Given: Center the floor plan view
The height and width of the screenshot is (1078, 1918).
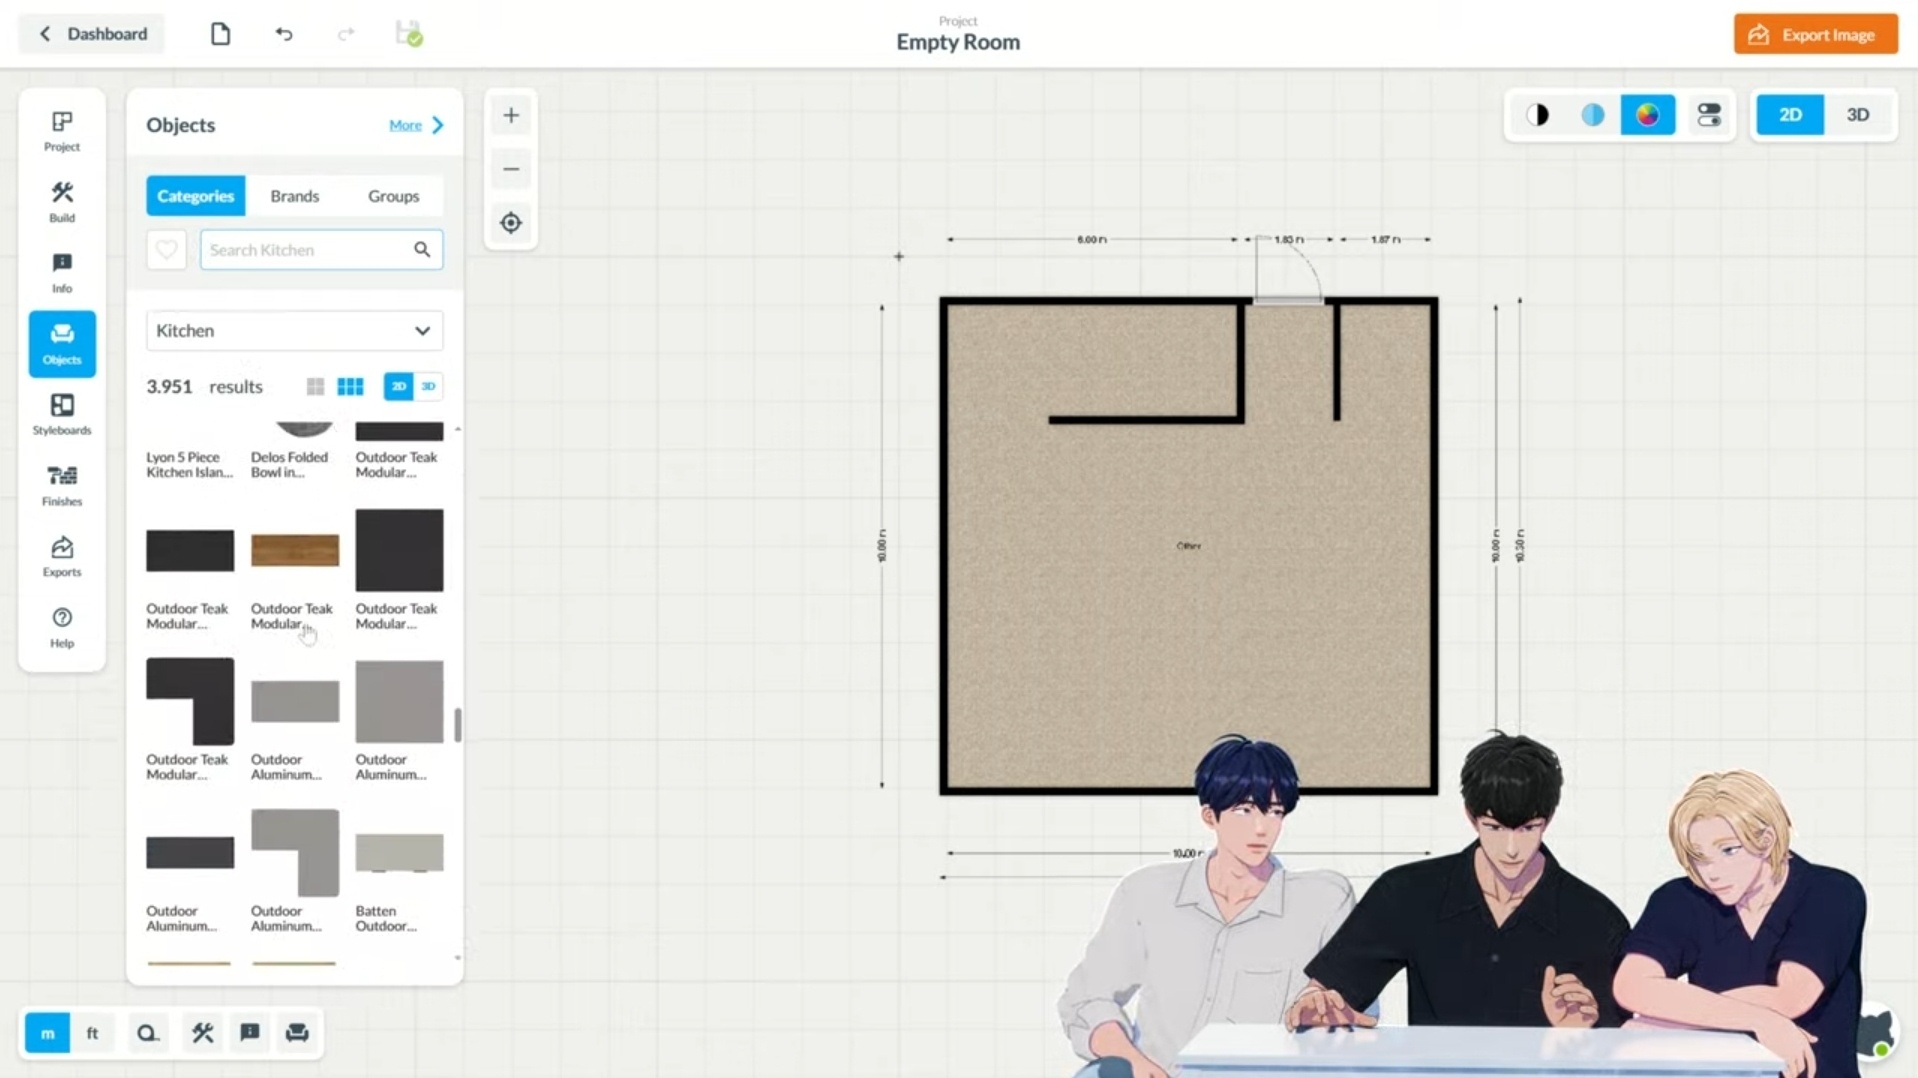Looking at the screenshot, I should click(511, 223).
